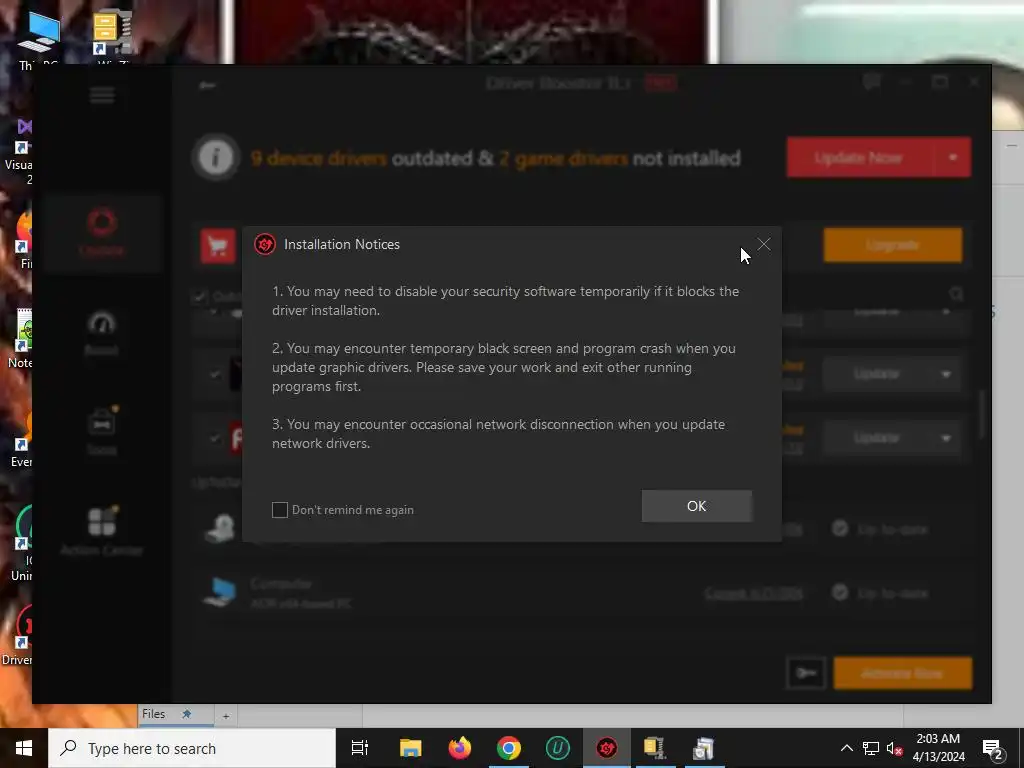Open the Update Now dropdown arrow
The height and width of the screenshot is (768, 1024).
pyautogui.click(x=953, y=157)
